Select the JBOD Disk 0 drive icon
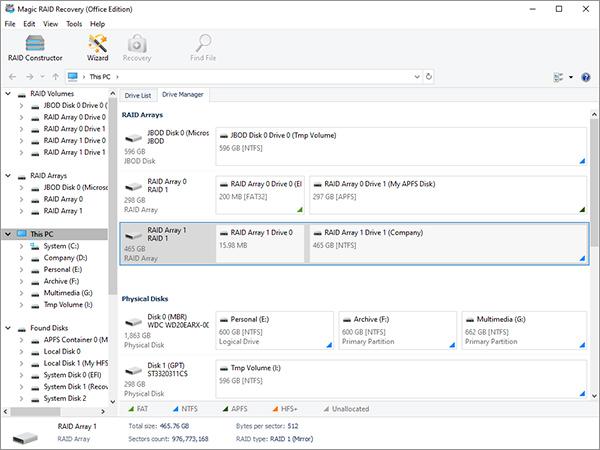 [134, 137]
